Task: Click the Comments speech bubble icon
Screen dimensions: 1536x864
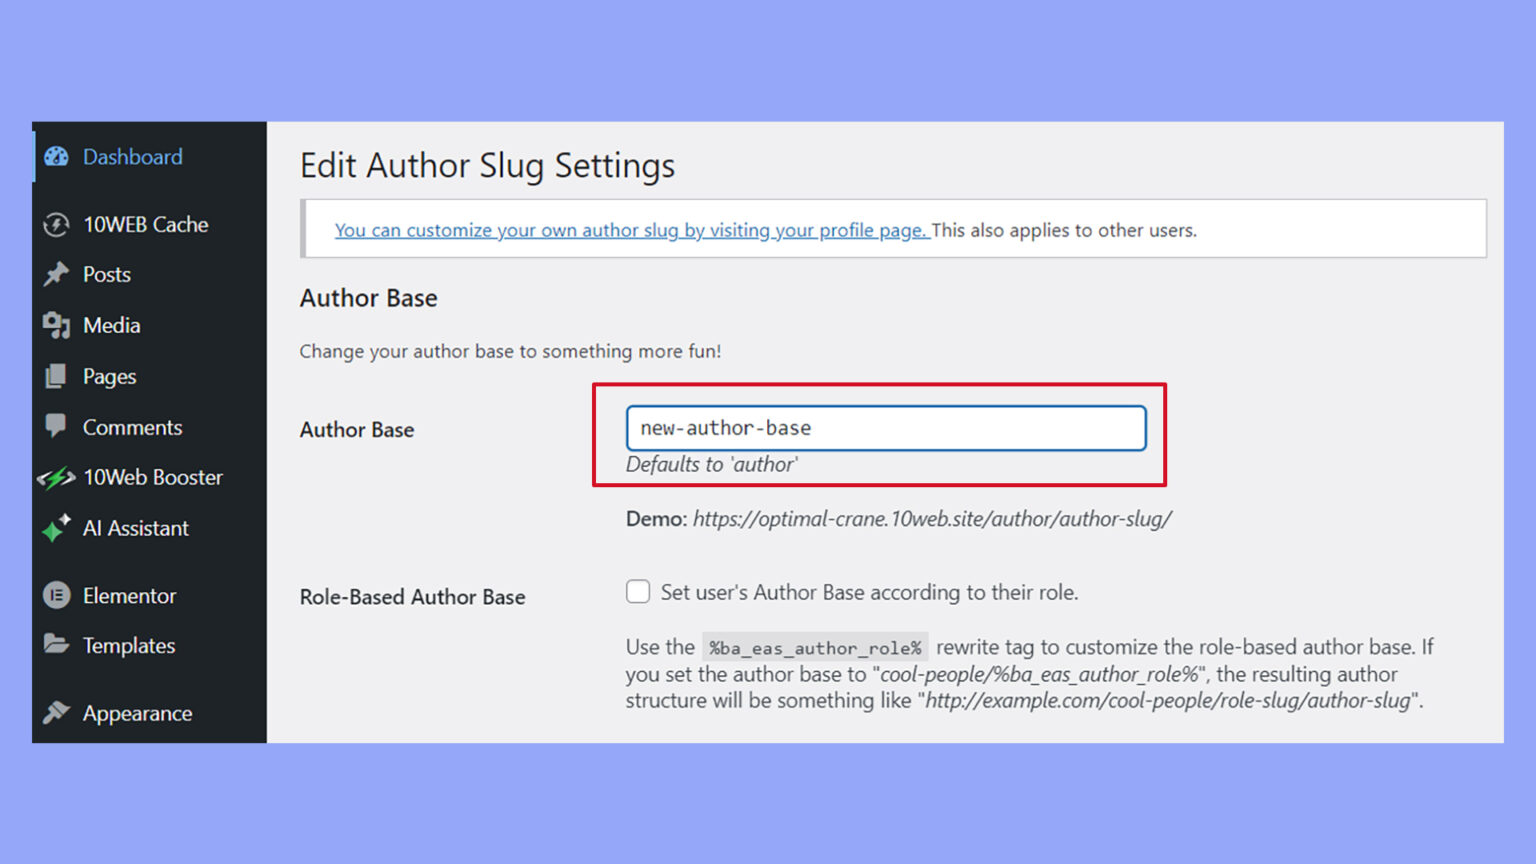Action: click(58, 427)
